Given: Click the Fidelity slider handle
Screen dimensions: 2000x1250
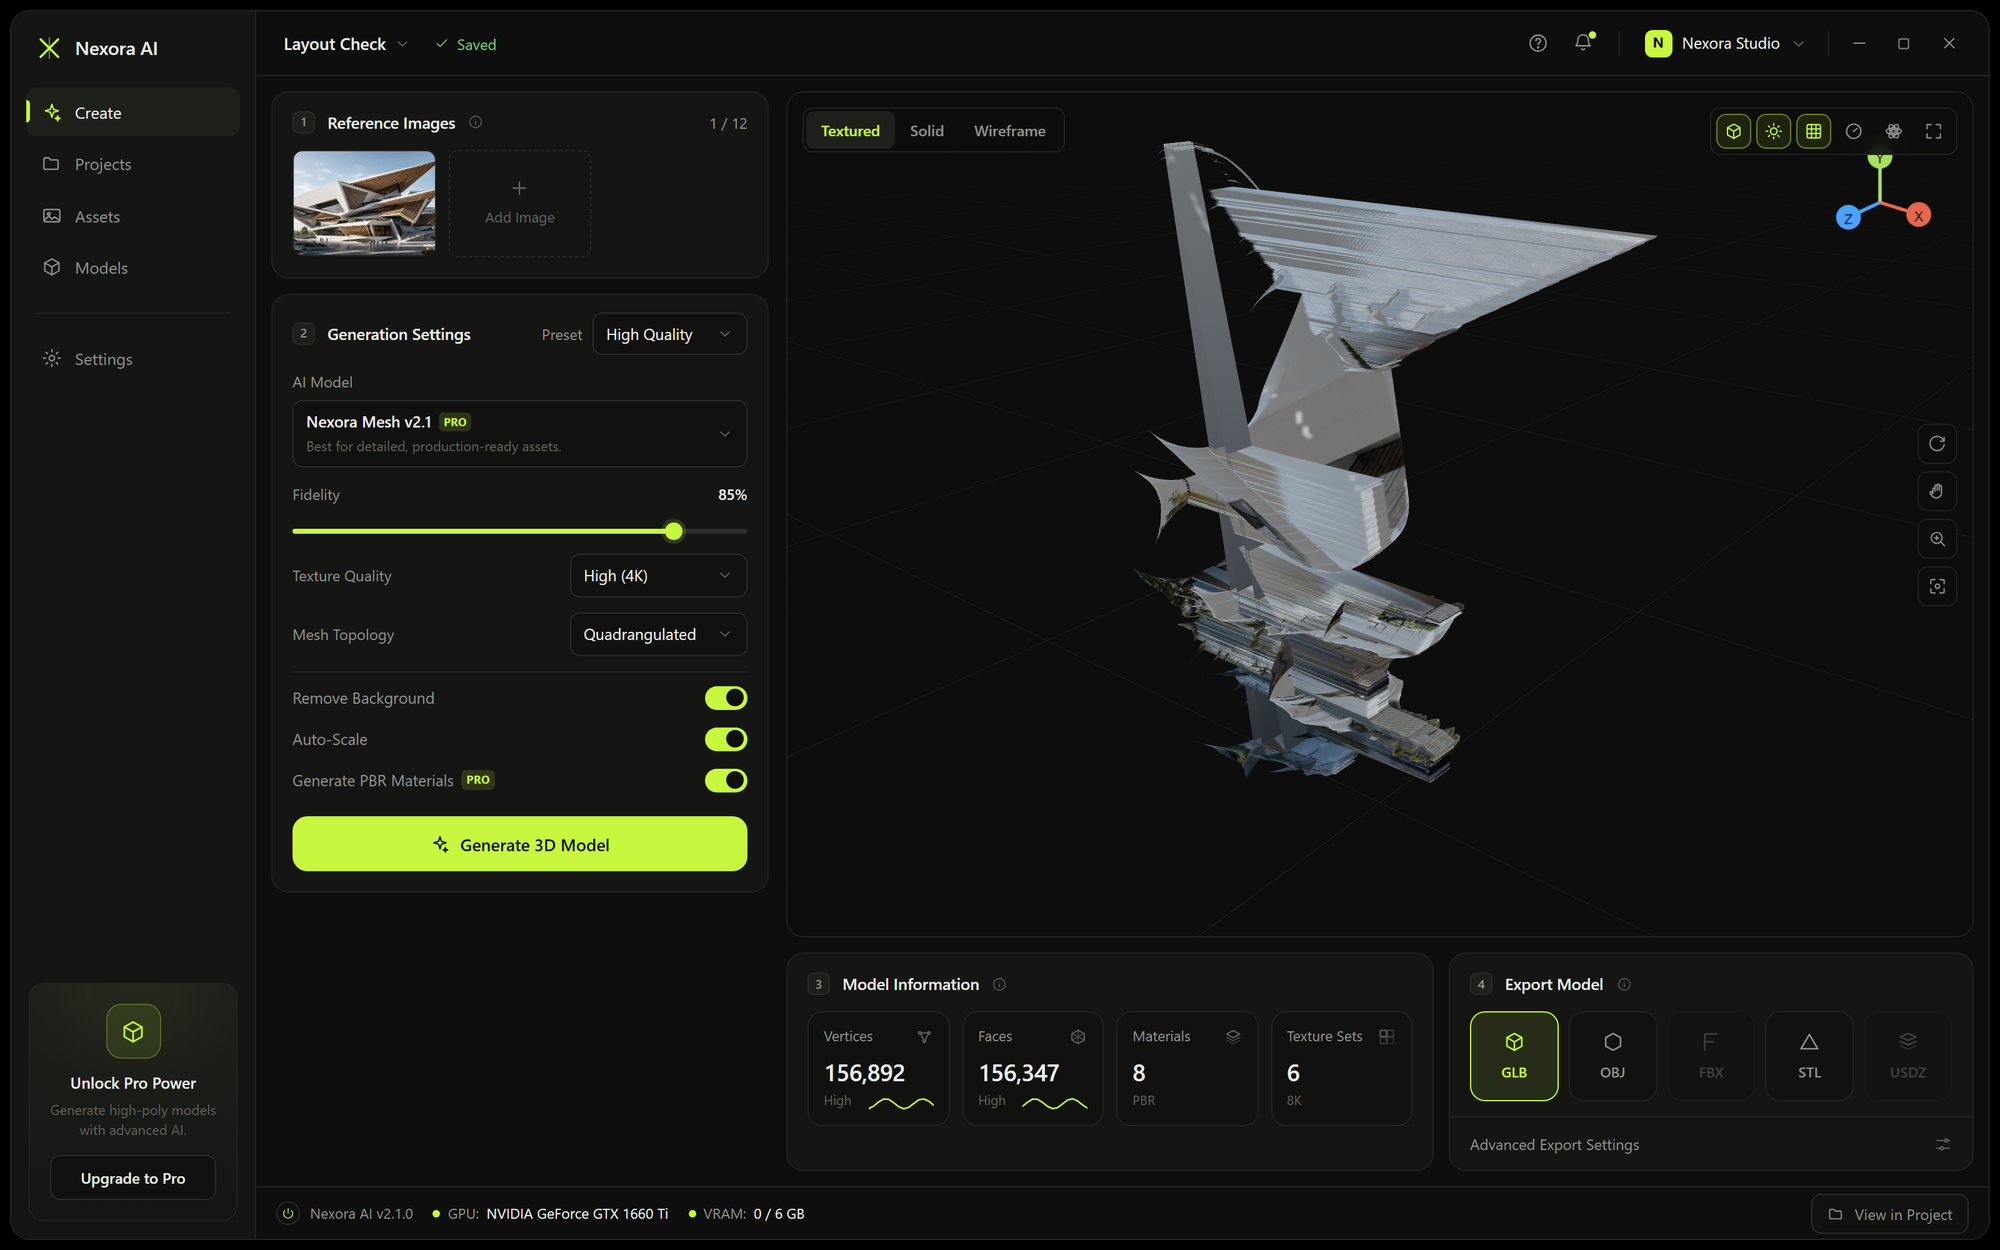Looking at the screenshot, I should (x=674, y=531).
